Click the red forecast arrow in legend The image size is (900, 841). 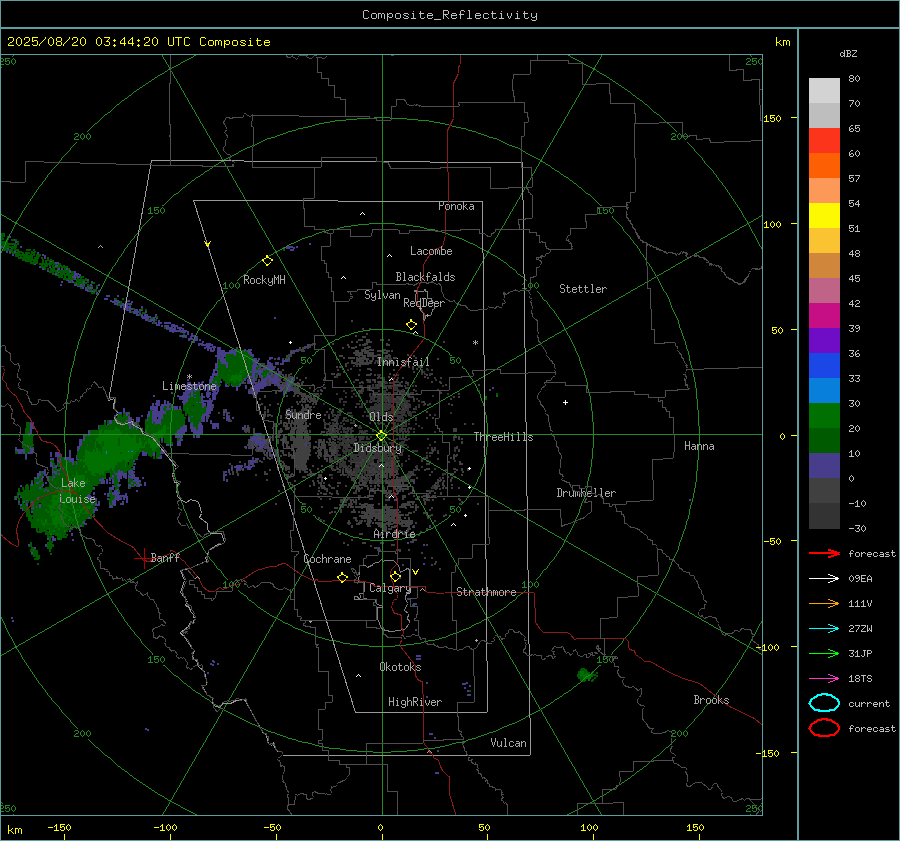click(824, 553)
